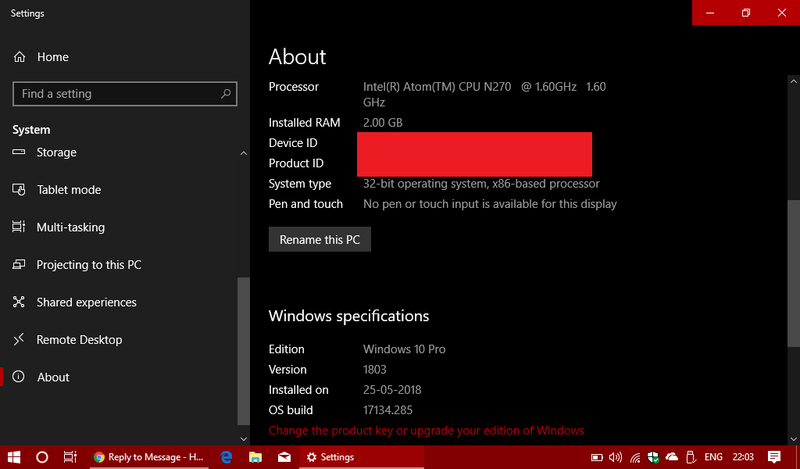
Task: Go to Settings Home
Action: pos(41,57)
